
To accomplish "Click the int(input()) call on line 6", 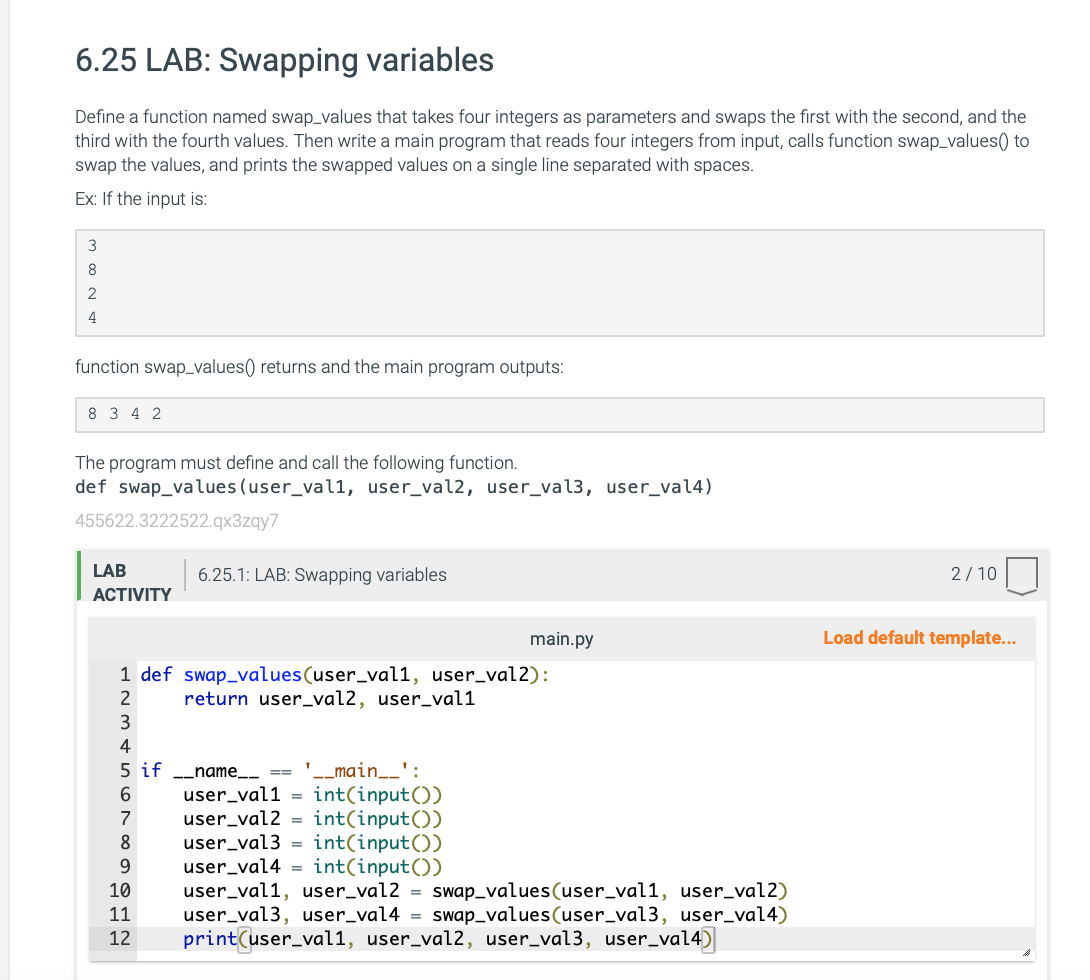I will tap(376, 794).
